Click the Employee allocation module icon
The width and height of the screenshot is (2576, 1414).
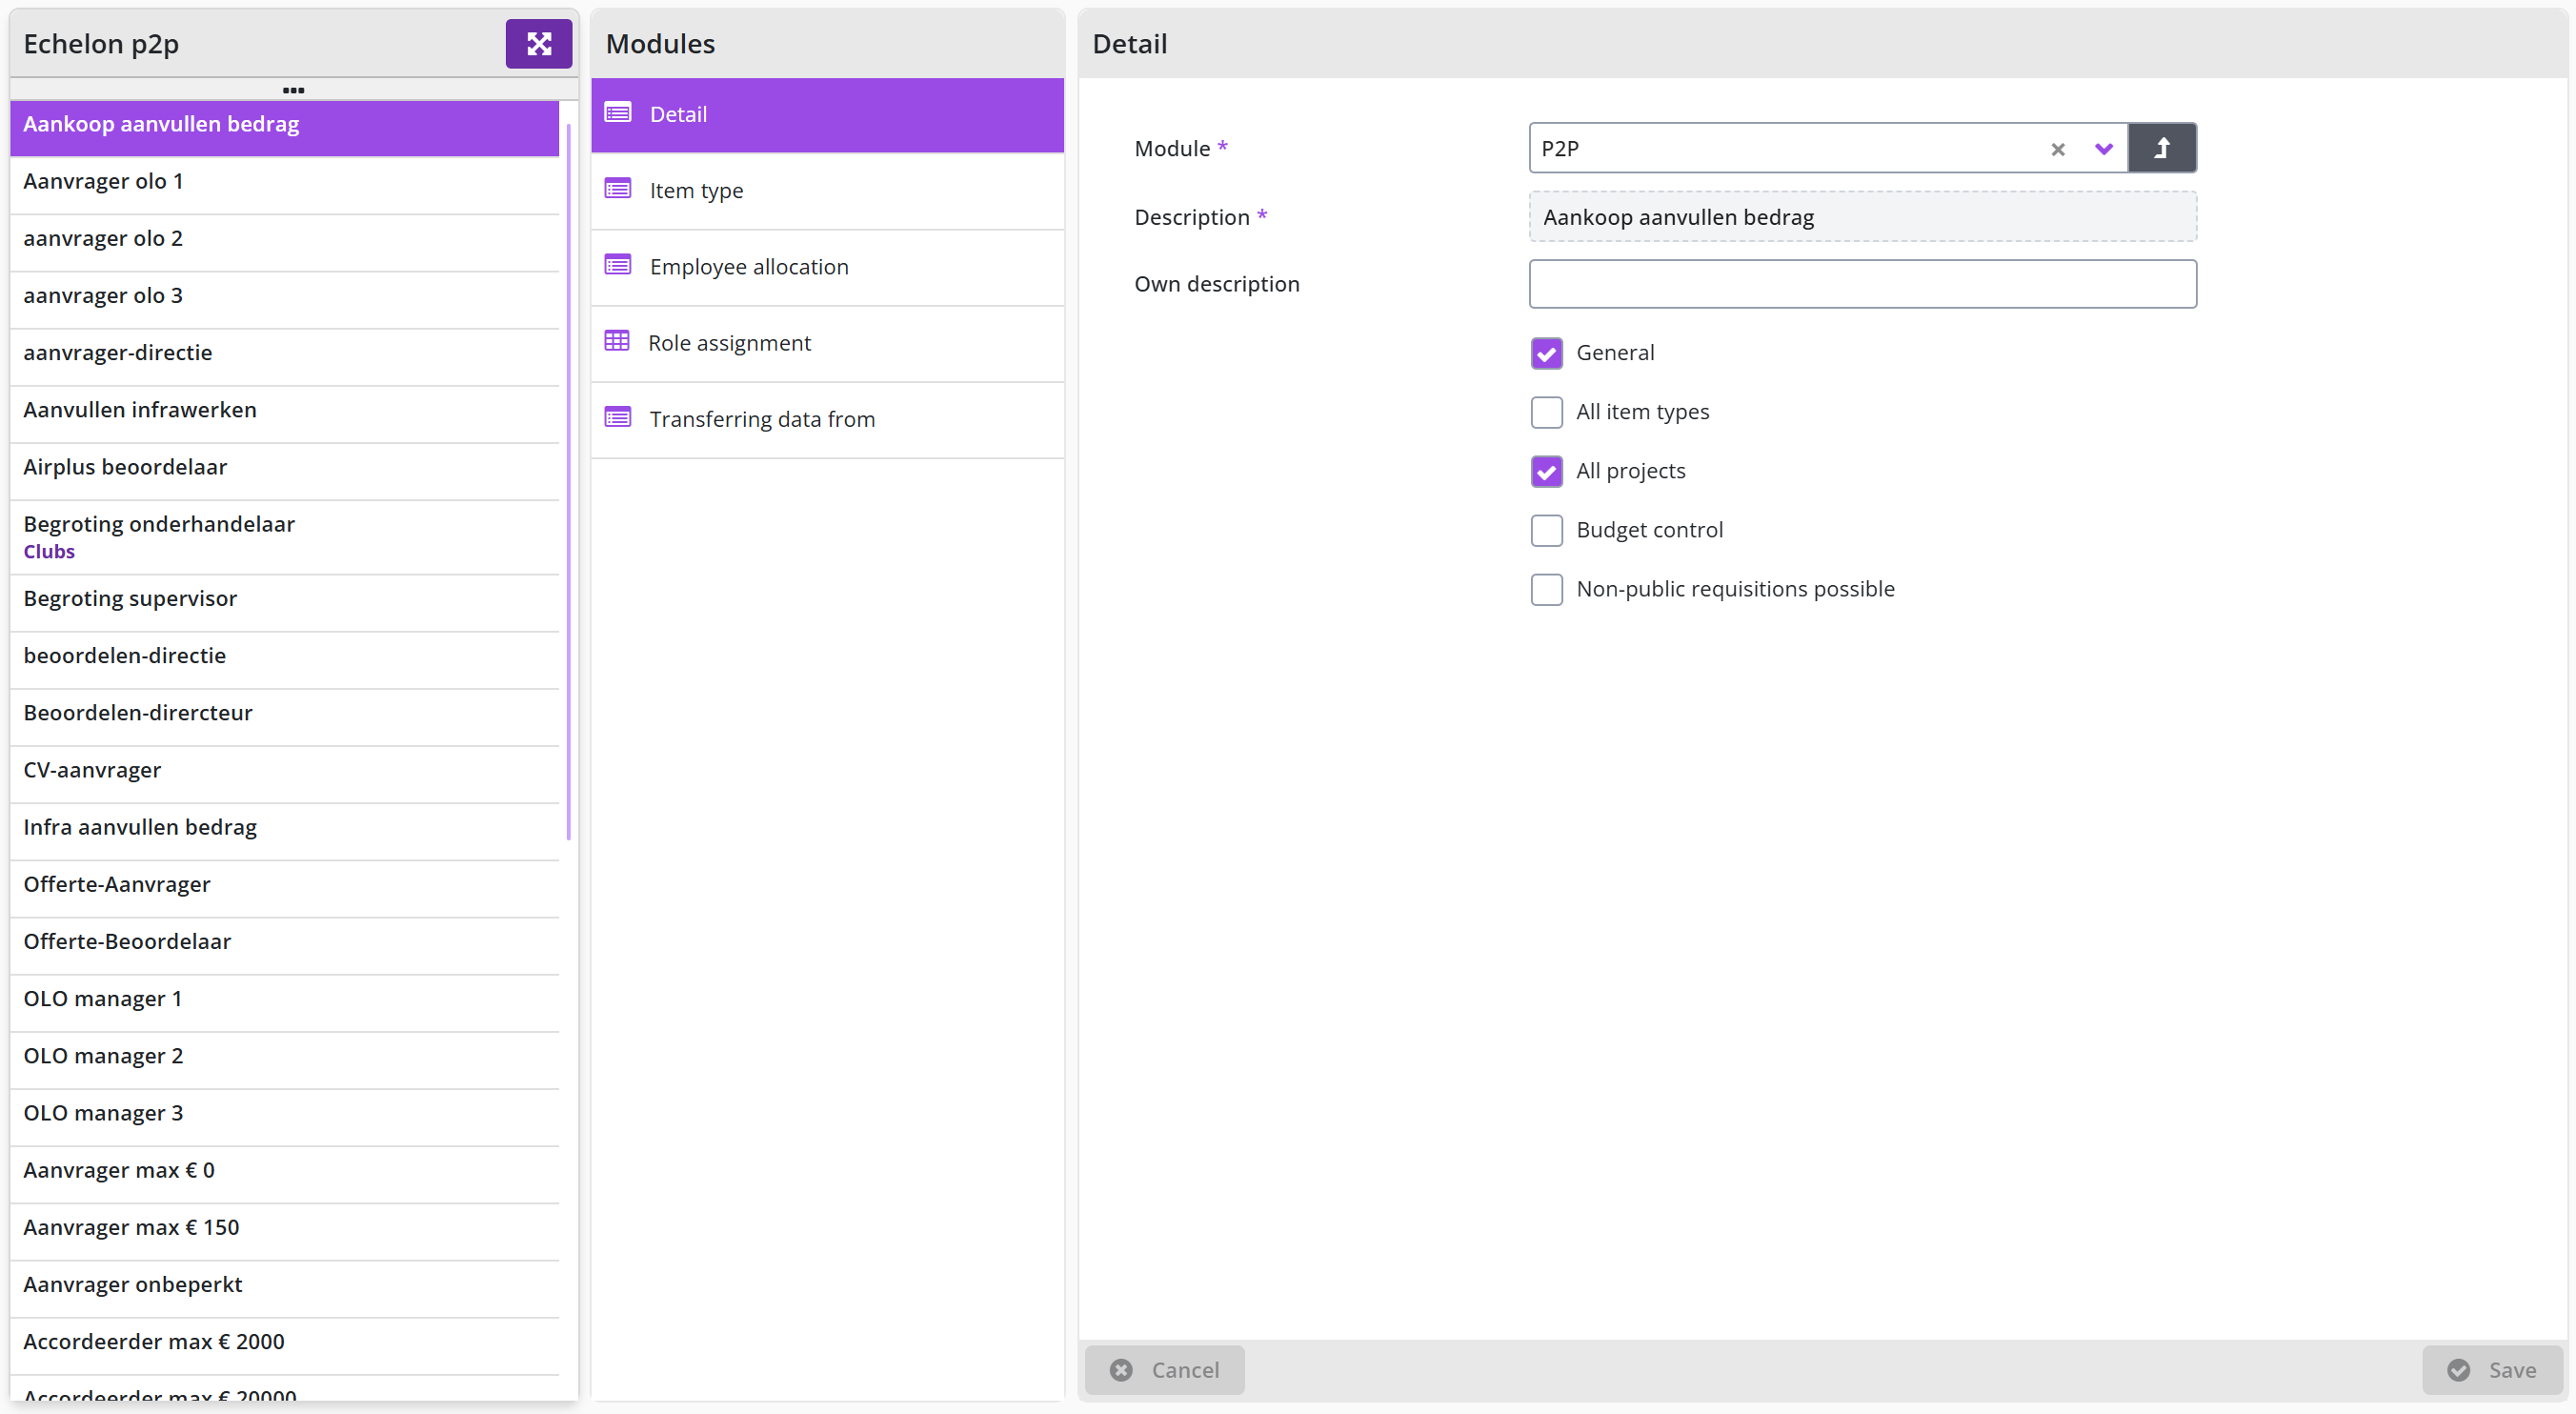[618, 265]
